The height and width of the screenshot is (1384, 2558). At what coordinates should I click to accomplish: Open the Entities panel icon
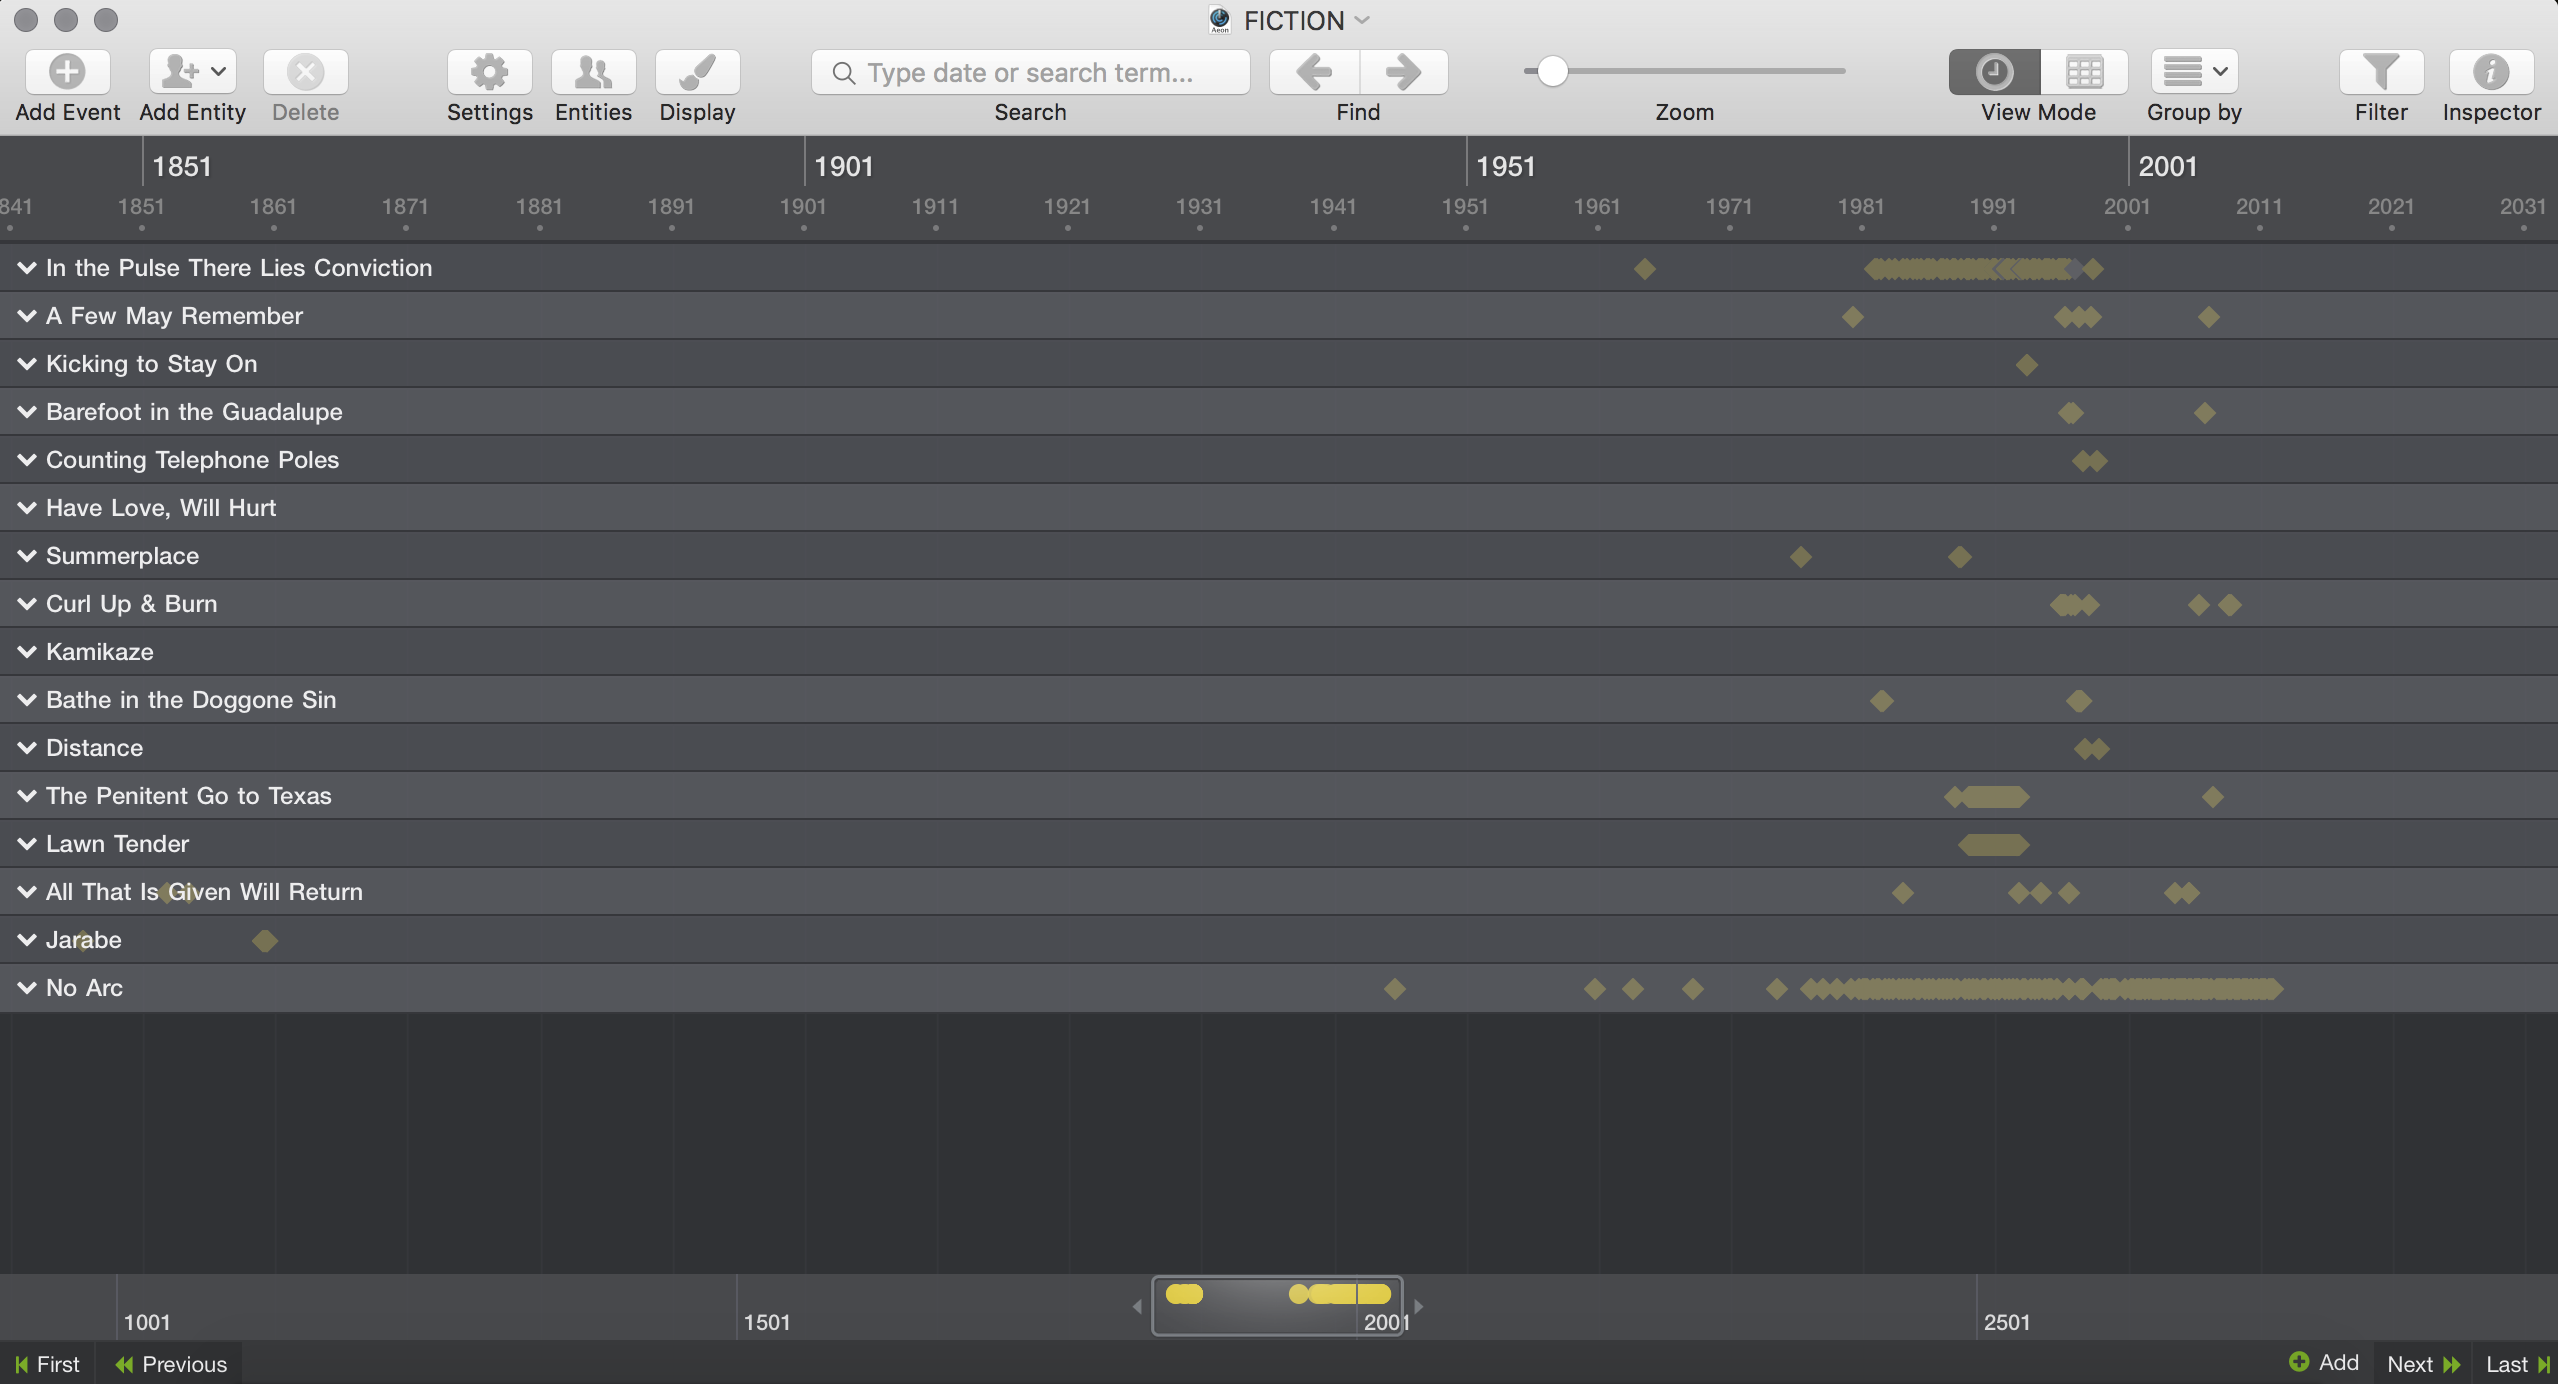593,72
